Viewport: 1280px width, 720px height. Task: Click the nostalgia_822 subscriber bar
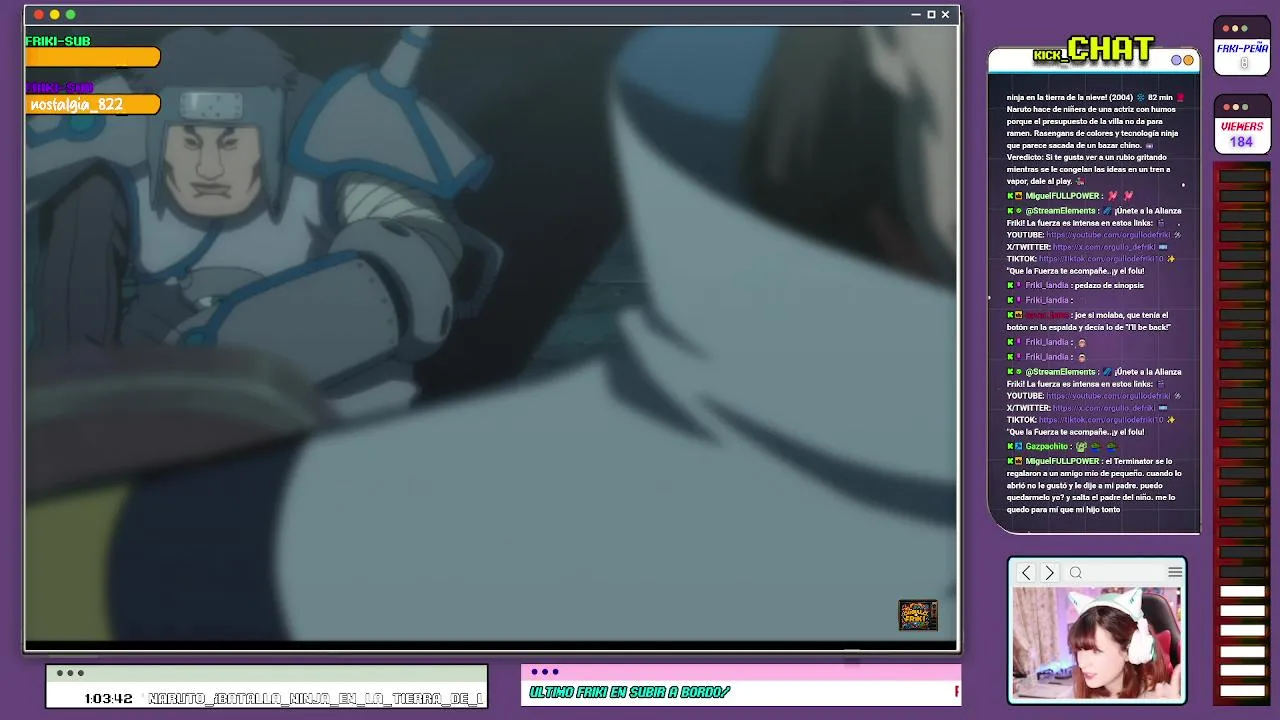point(93,104)
